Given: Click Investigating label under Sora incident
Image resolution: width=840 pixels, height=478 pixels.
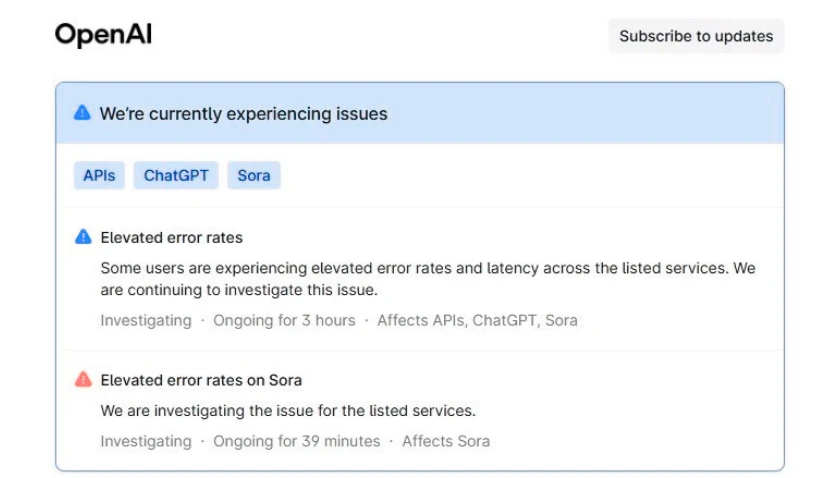Looking at the screenshot, I should click(x=146, y=442).
